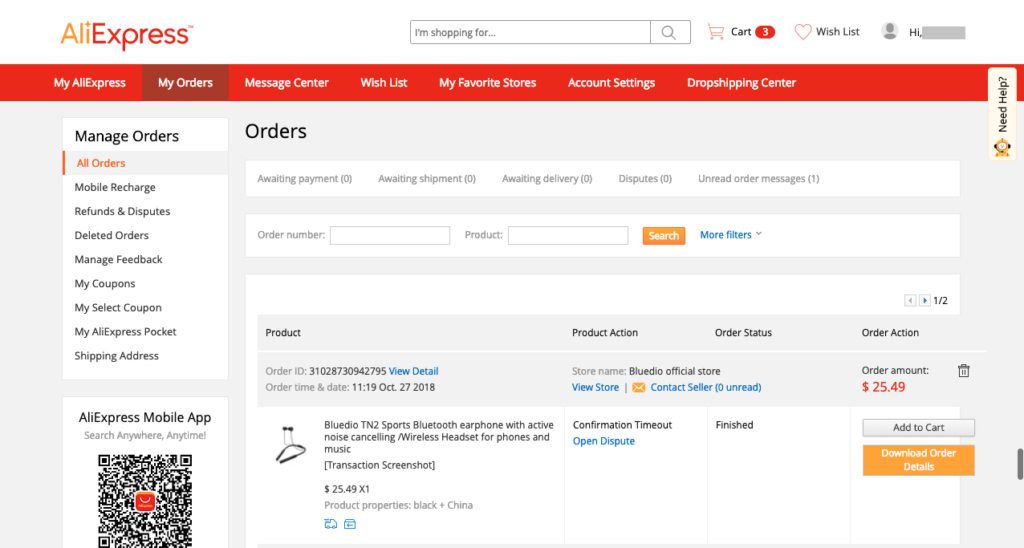
Task: Click Download Order Details button
Action: tap(918, 460)
